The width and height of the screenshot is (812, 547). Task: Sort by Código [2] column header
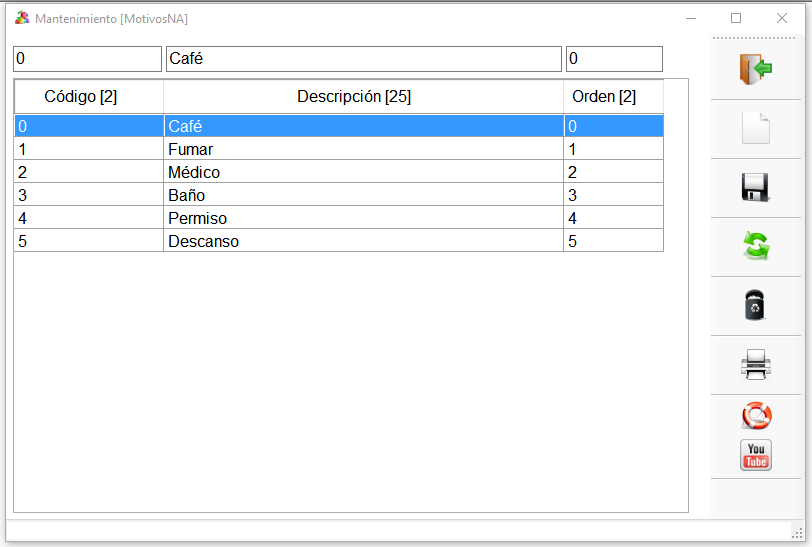(89, 96)
